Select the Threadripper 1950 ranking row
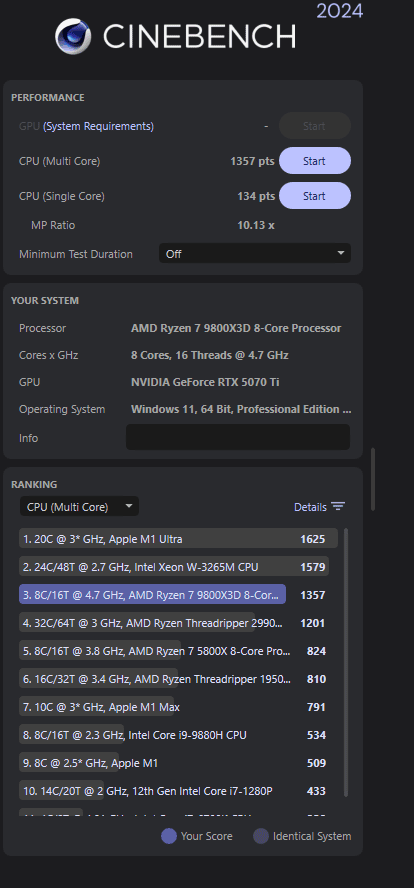 [174, 679]
